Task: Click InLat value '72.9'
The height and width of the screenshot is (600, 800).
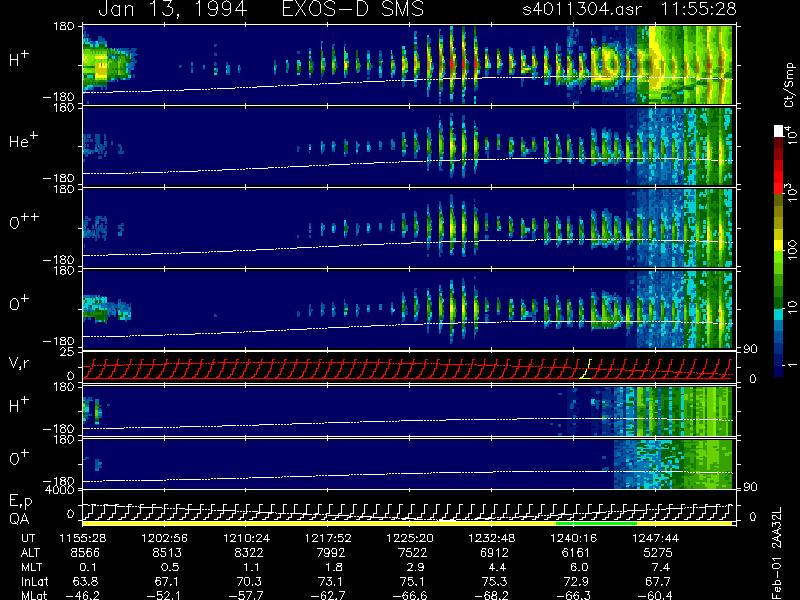Action: point(576,581)
